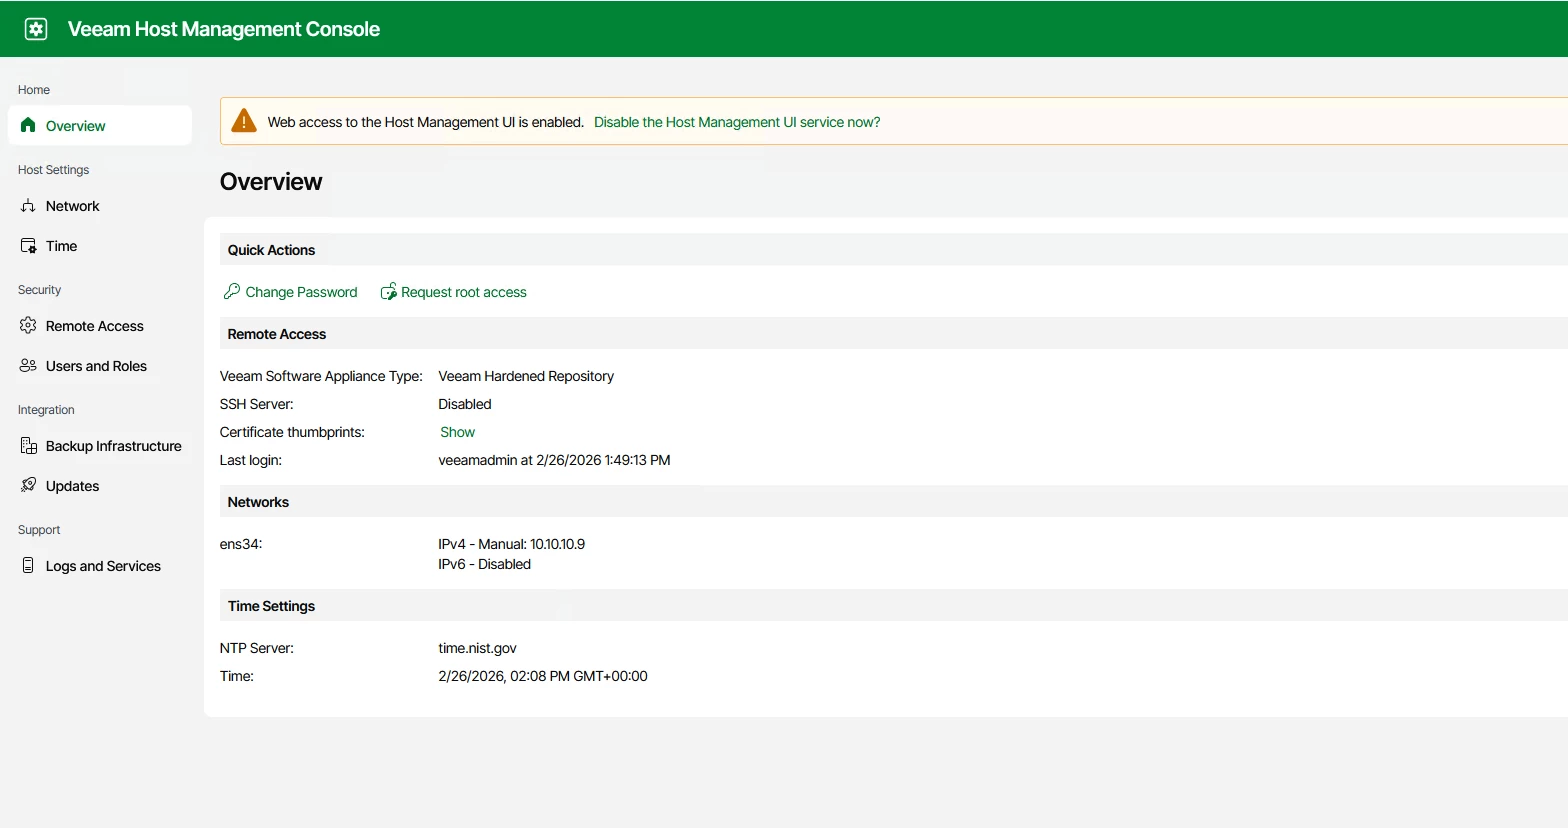
Task: Click the Veeam Hardened Repository value
Action: (526, 376)
